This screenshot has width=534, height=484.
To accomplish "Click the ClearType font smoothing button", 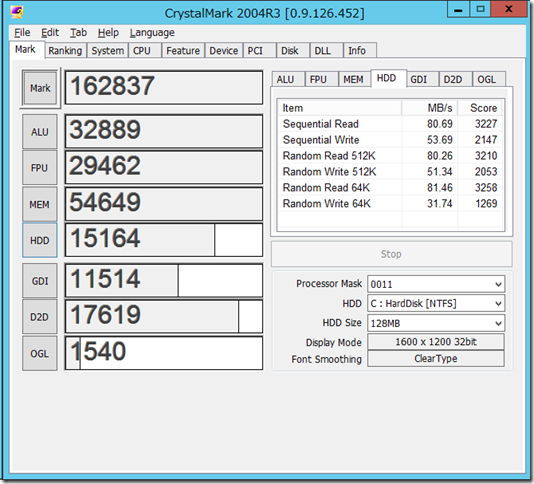I will pos(436,359).
